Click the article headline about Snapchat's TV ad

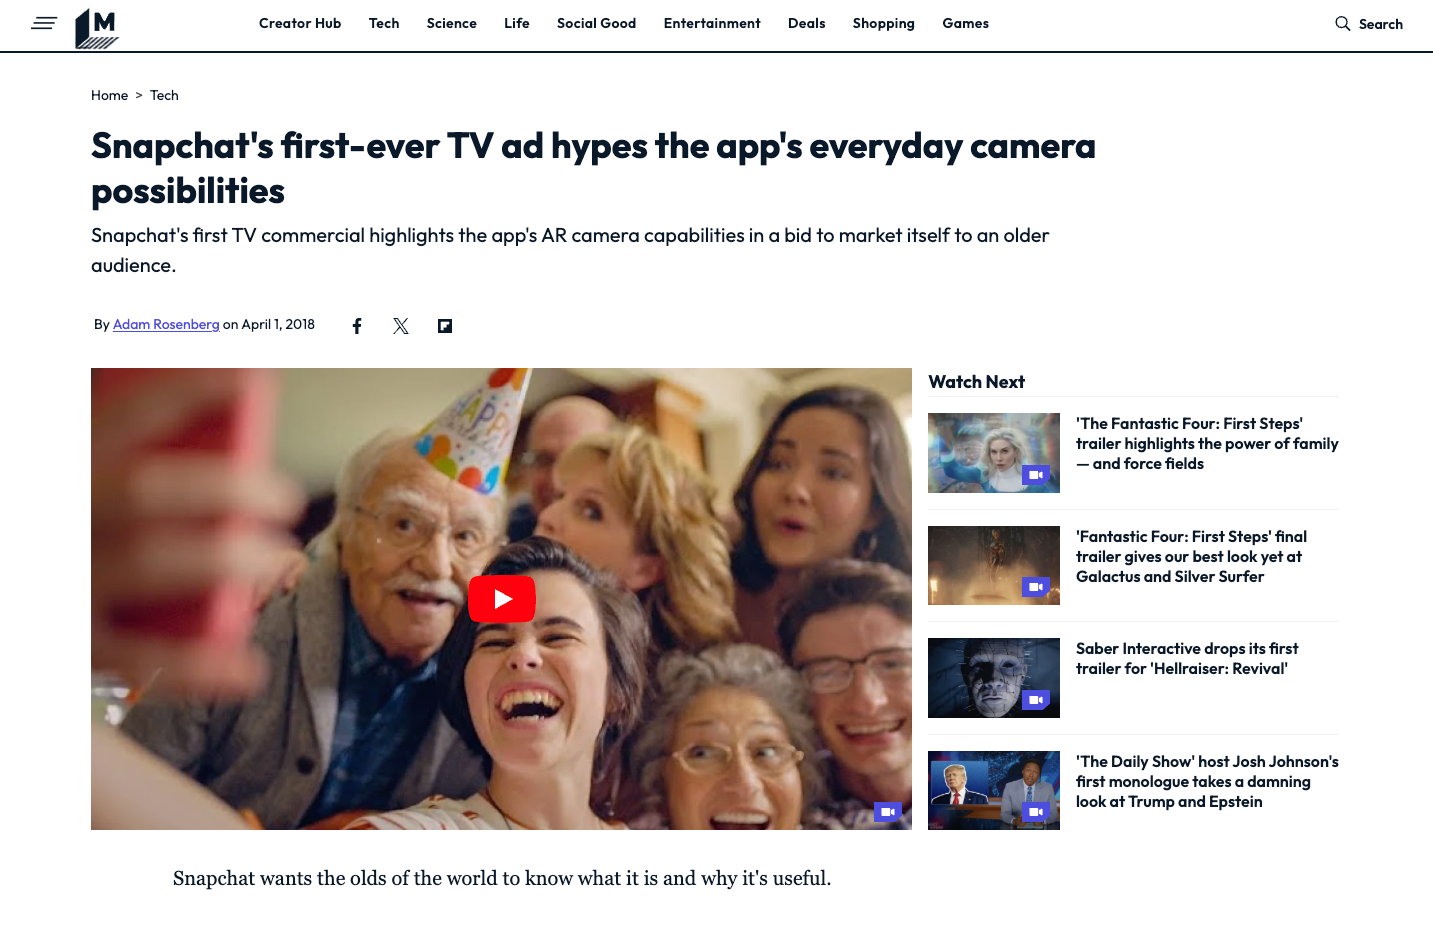[593, 168]
